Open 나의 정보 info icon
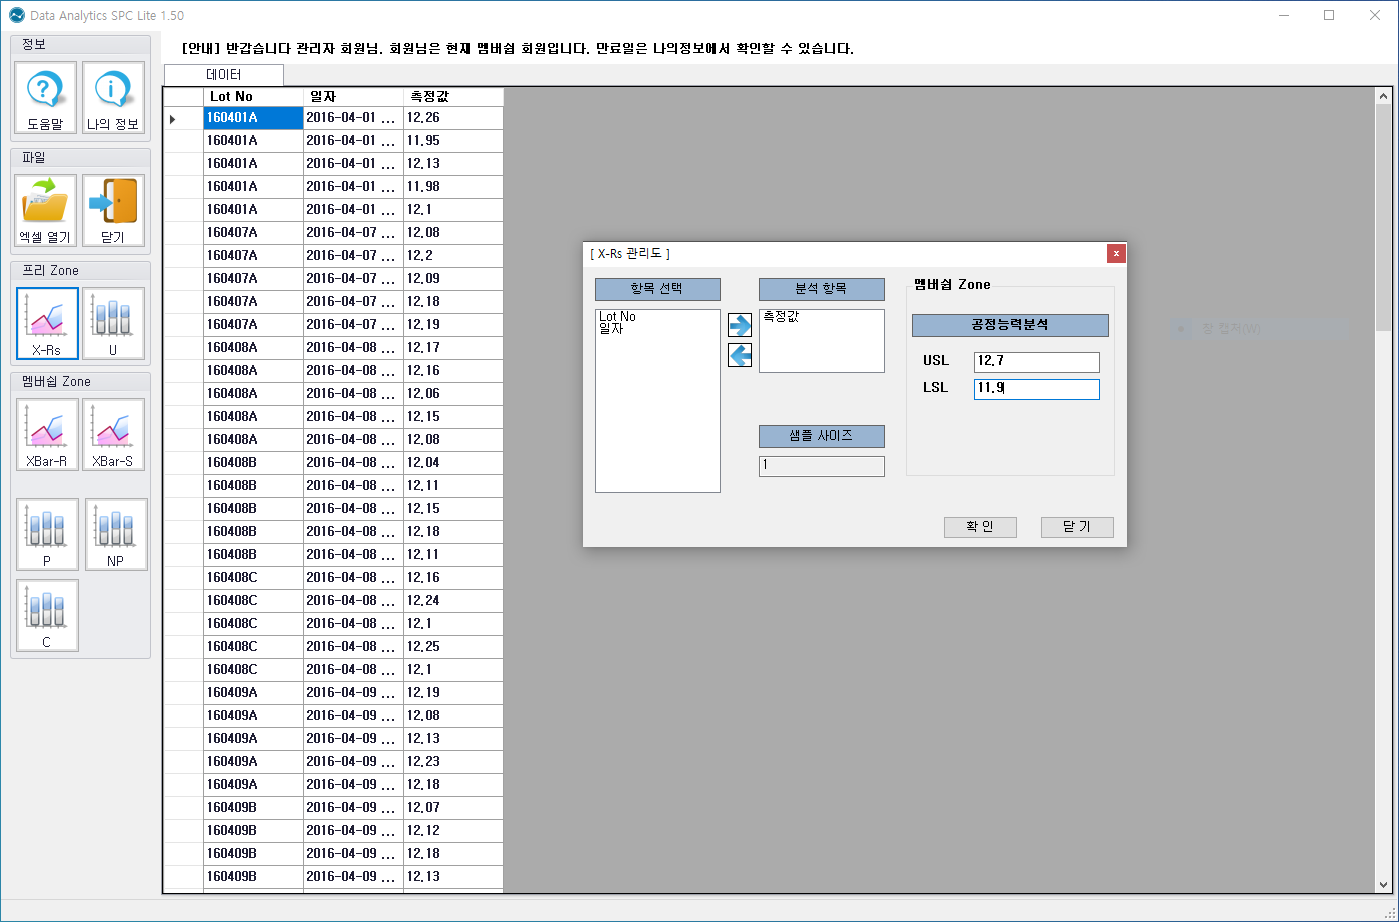The height and width of the screenshot is (922, 1399). click(x=113, y=98)
